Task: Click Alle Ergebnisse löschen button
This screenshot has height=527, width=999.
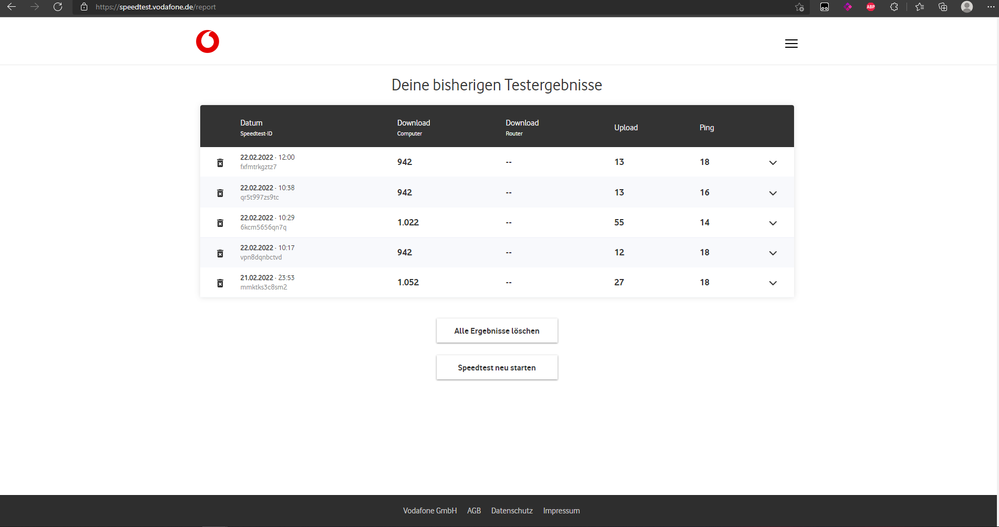Action: point(497,331)
